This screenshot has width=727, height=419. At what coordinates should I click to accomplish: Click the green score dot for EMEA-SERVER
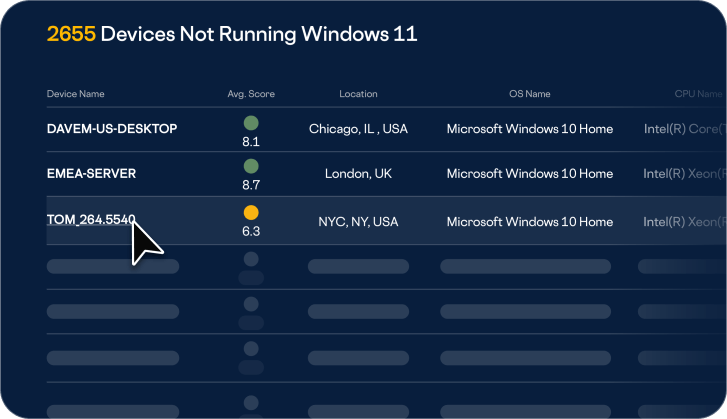(x=251, y=166)
